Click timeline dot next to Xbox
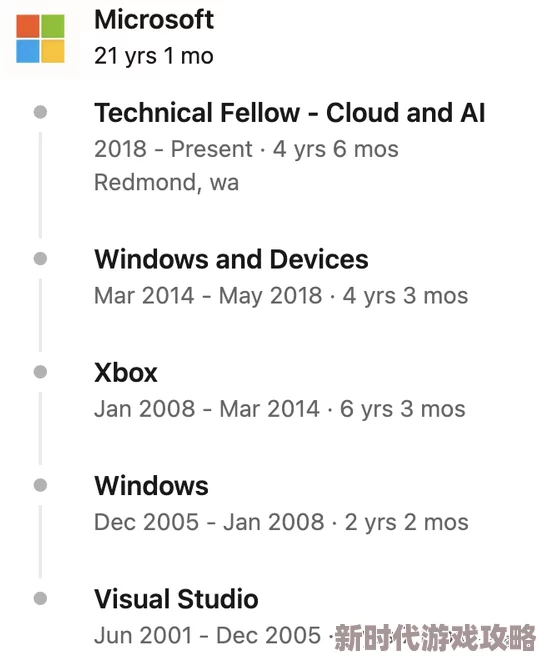 pos(40,372)
